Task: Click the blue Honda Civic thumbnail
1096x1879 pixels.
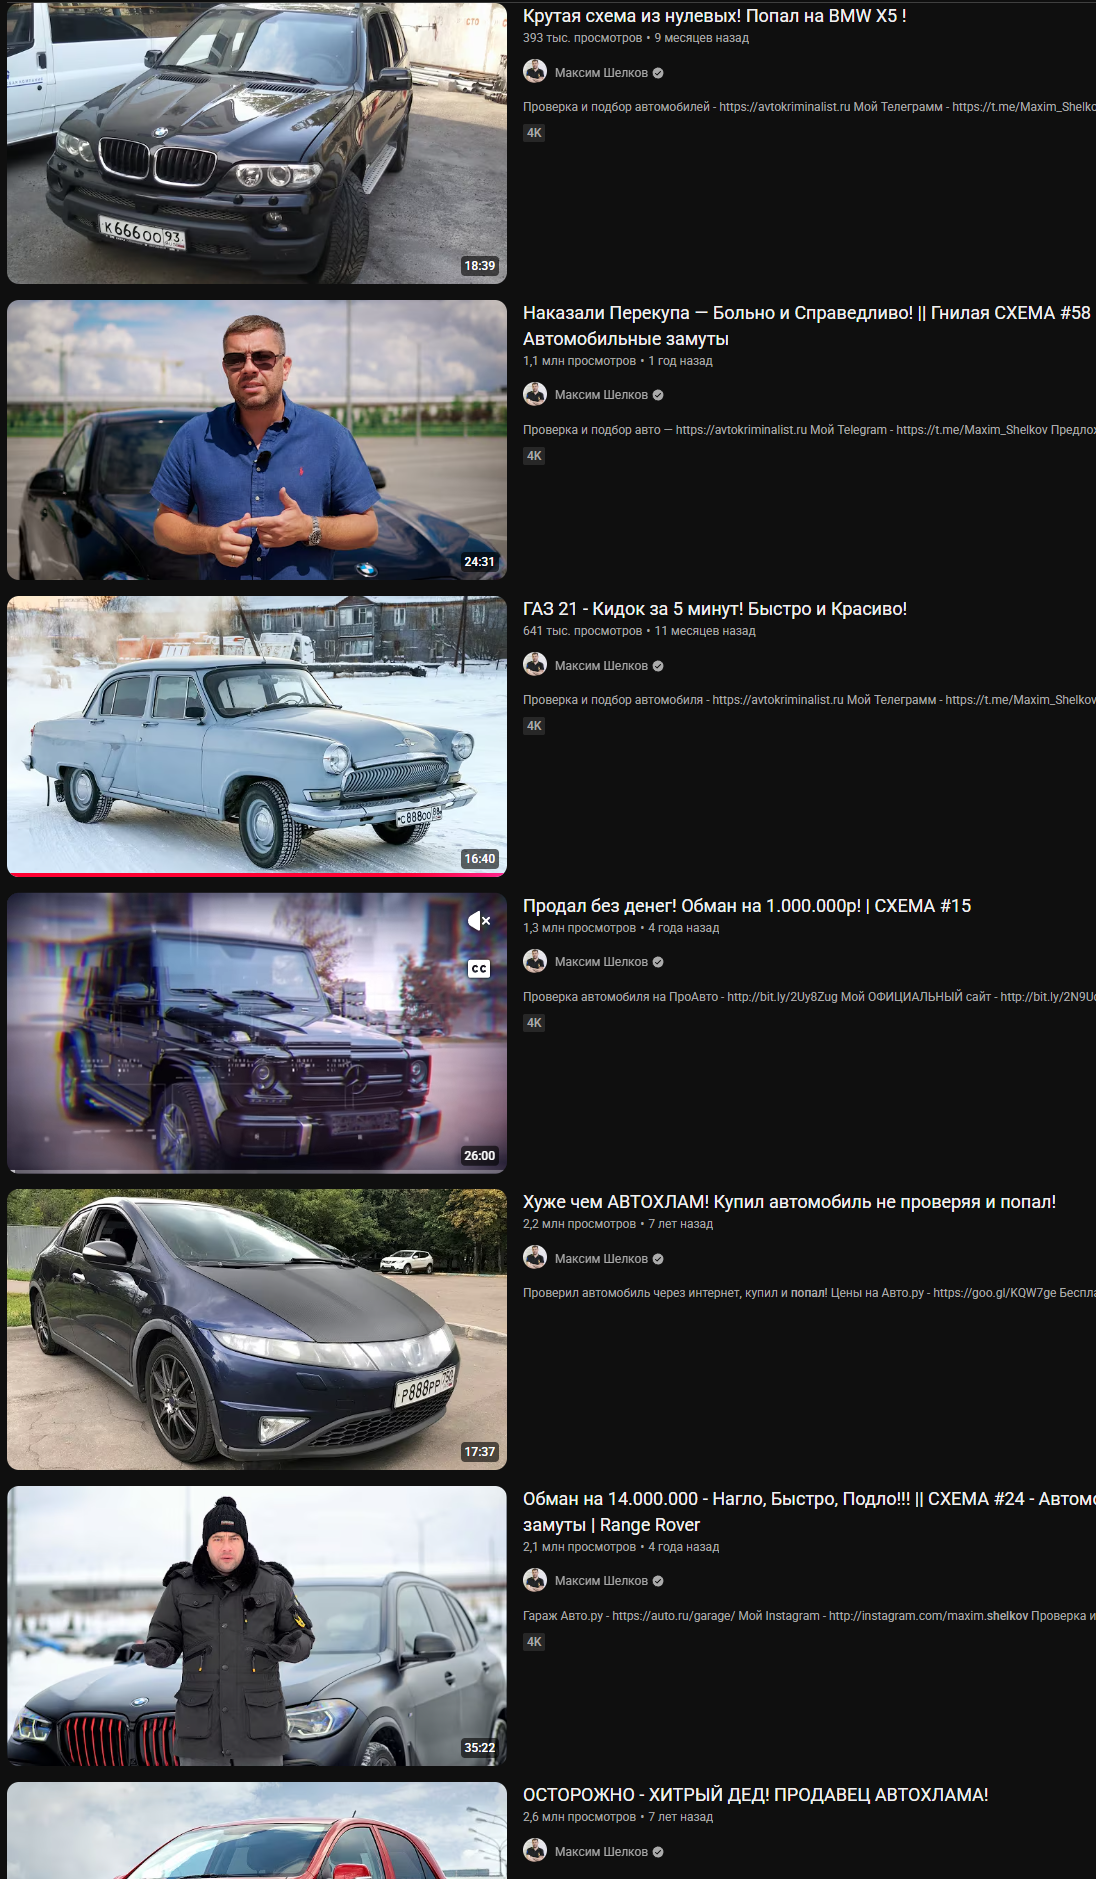Action: (257, 1329)
